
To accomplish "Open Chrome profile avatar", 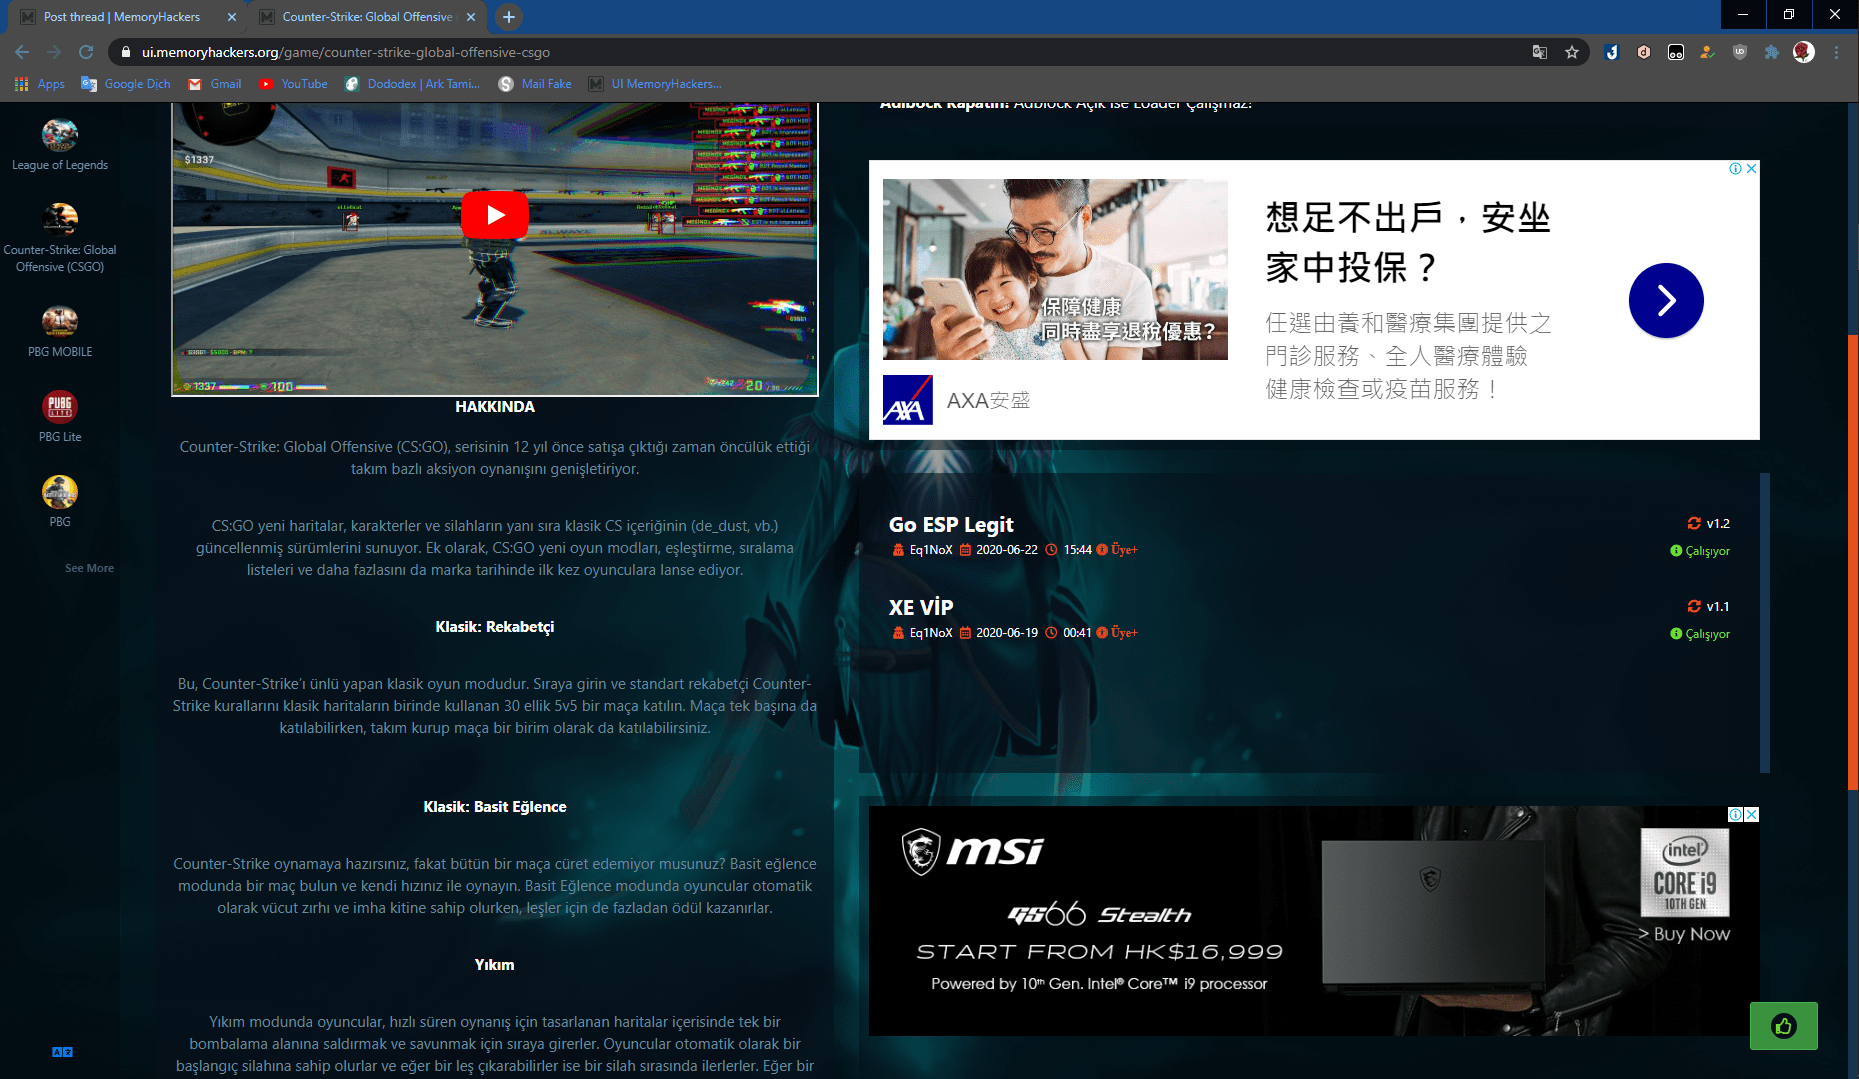I will 1804,52.
